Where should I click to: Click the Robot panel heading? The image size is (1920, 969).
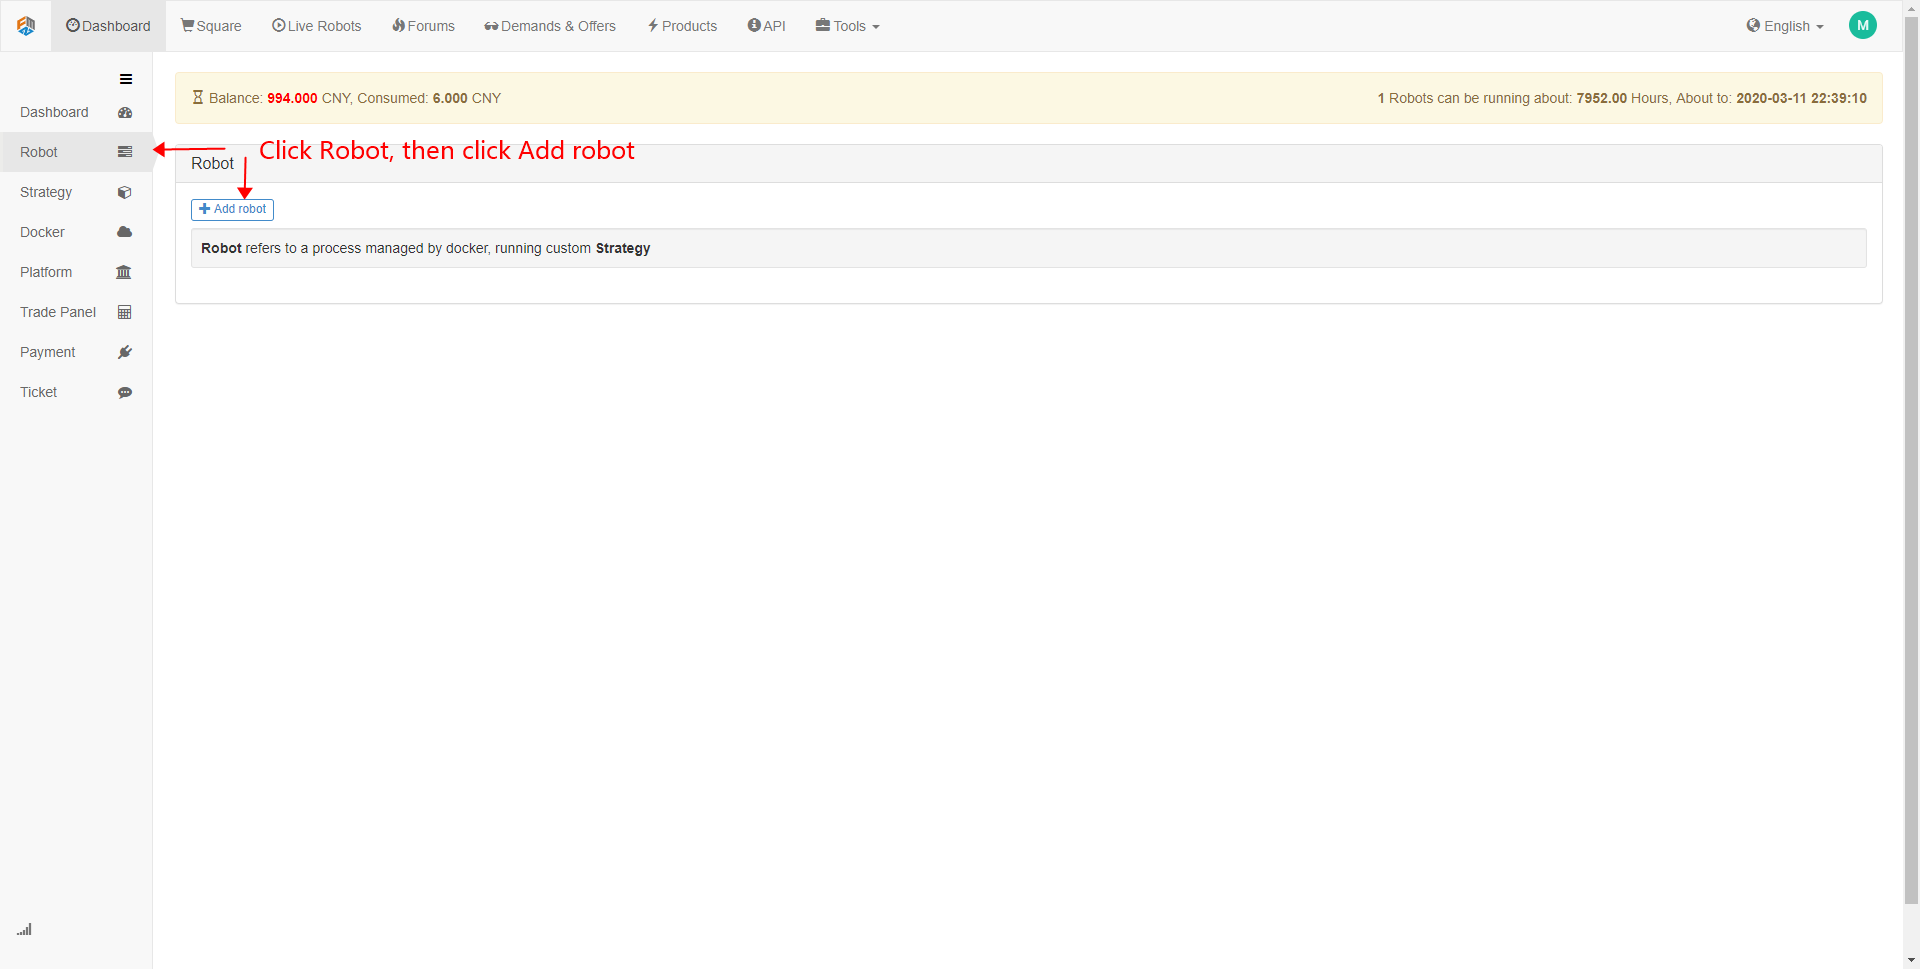[x=212, y=163]
